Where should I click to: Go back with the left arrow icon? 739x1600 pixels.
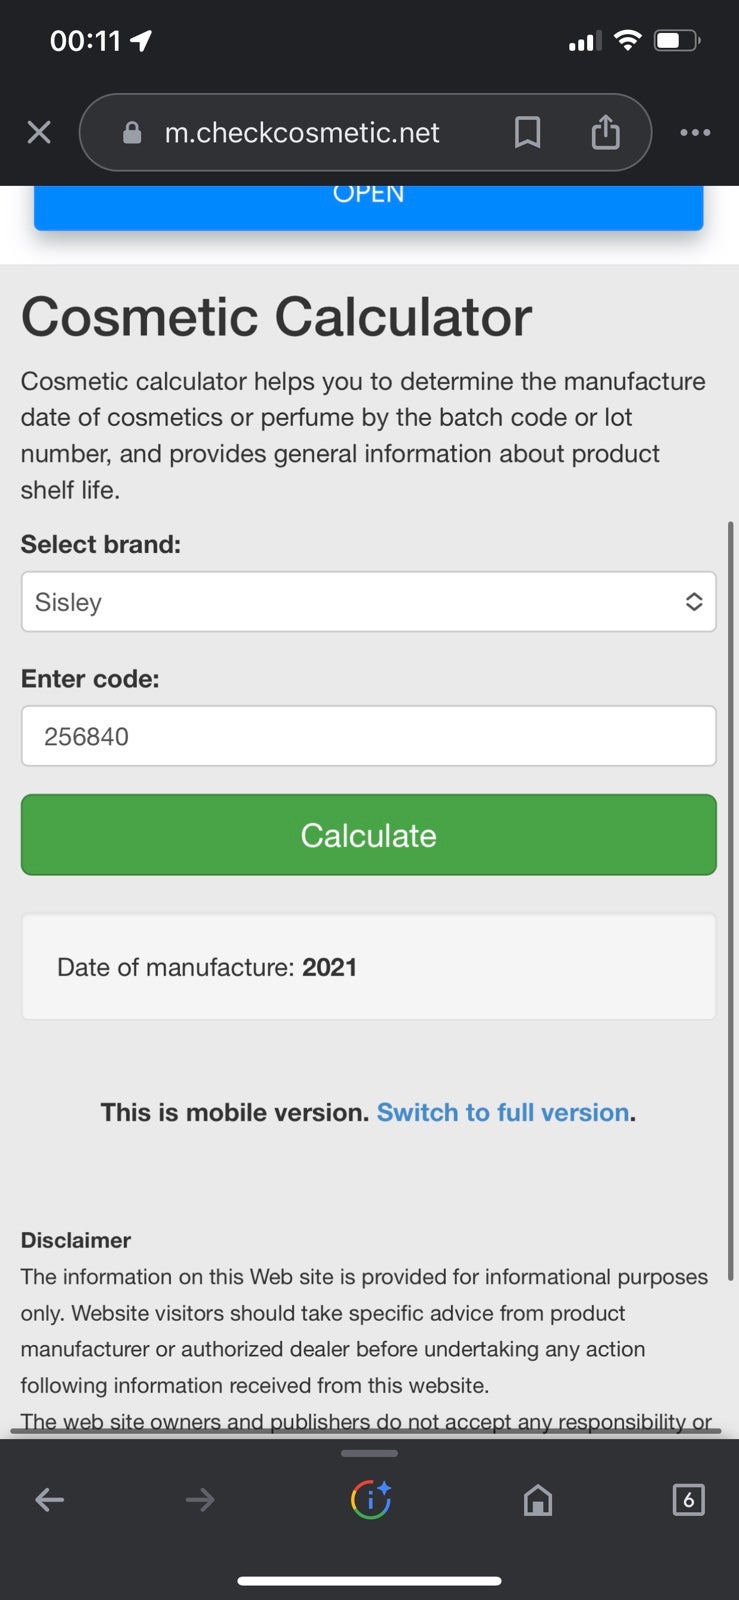pyautogui.click(x=50, y=1499)
